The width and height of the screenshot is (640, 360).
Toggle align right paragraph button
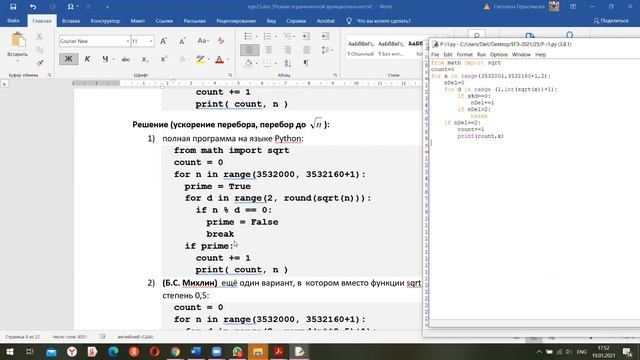pos(287,50)
